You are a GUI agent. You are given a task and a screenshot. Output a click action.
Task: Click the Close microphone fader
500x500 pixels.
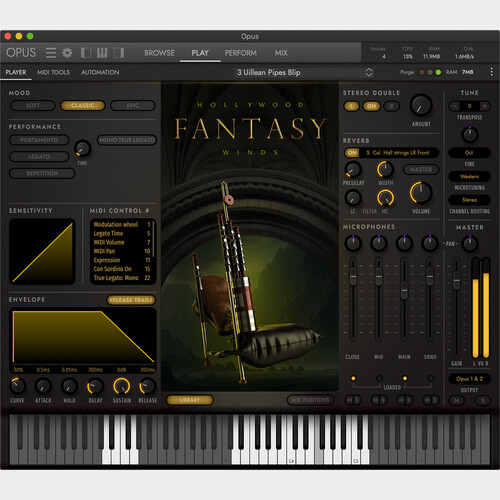pos(353,276)
